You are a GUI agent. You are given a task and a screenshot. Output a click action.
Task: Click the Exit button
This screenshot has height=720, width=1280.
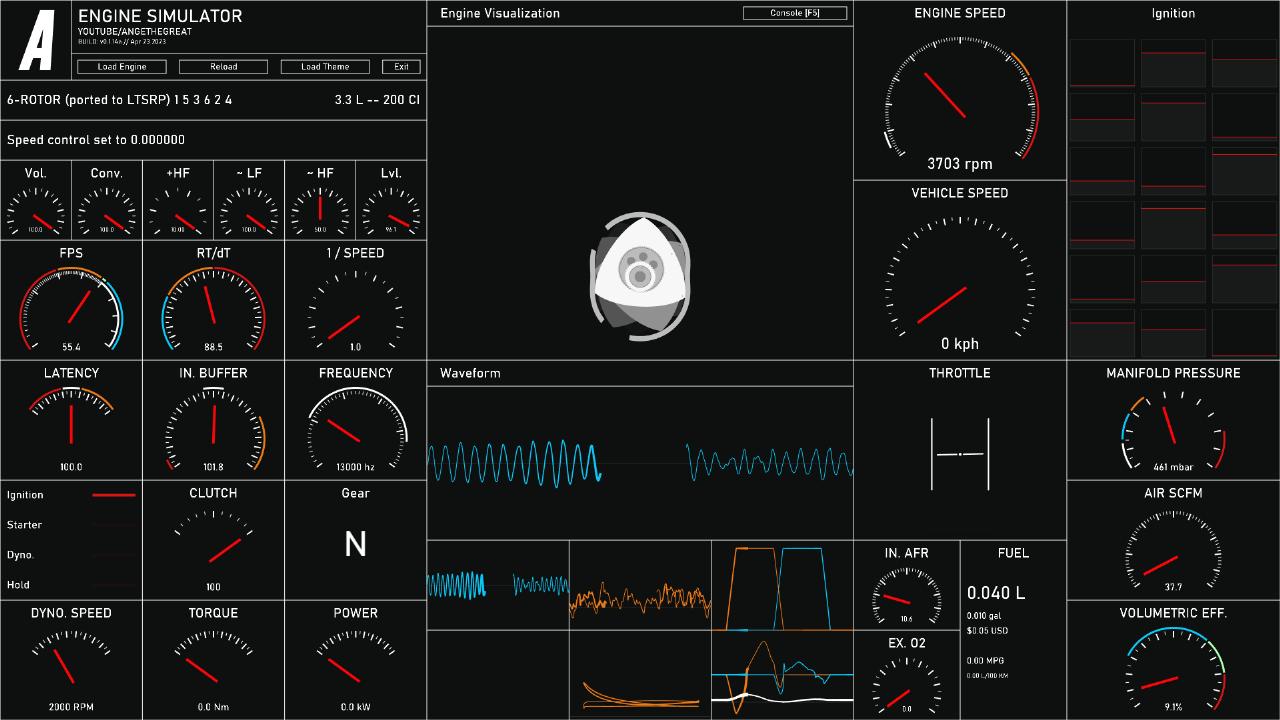(401, 67)
